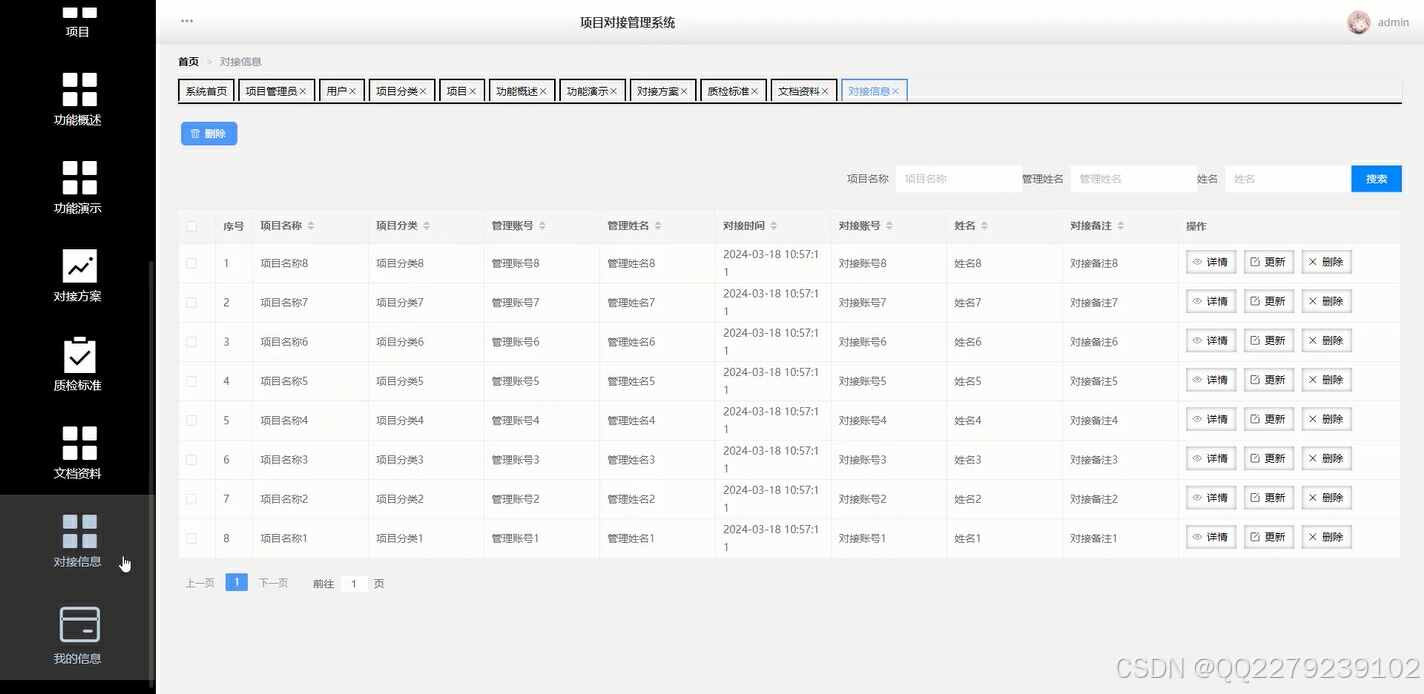This screenshot has width=1424, height=694.
Task: Click the blue 删除 bulk delete button
Action: (x=208, y=133)
